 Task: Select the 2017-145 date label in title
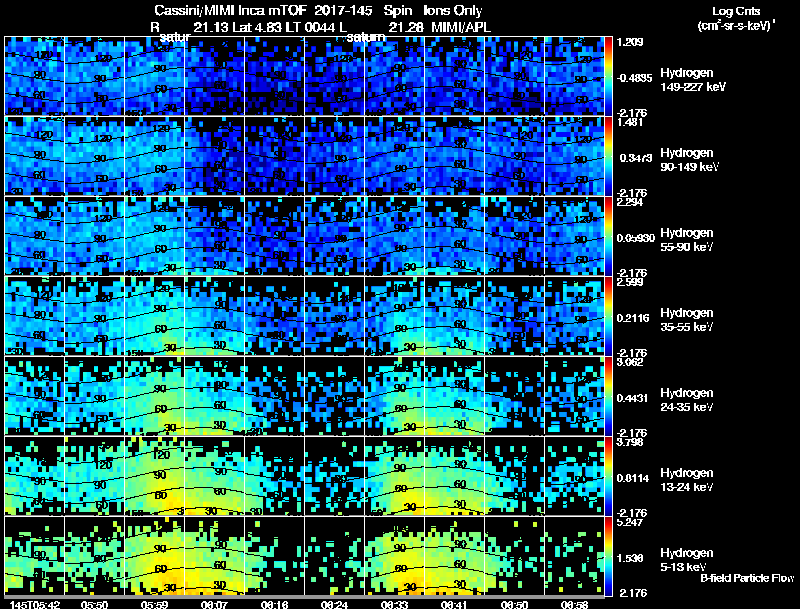point(343,11)
